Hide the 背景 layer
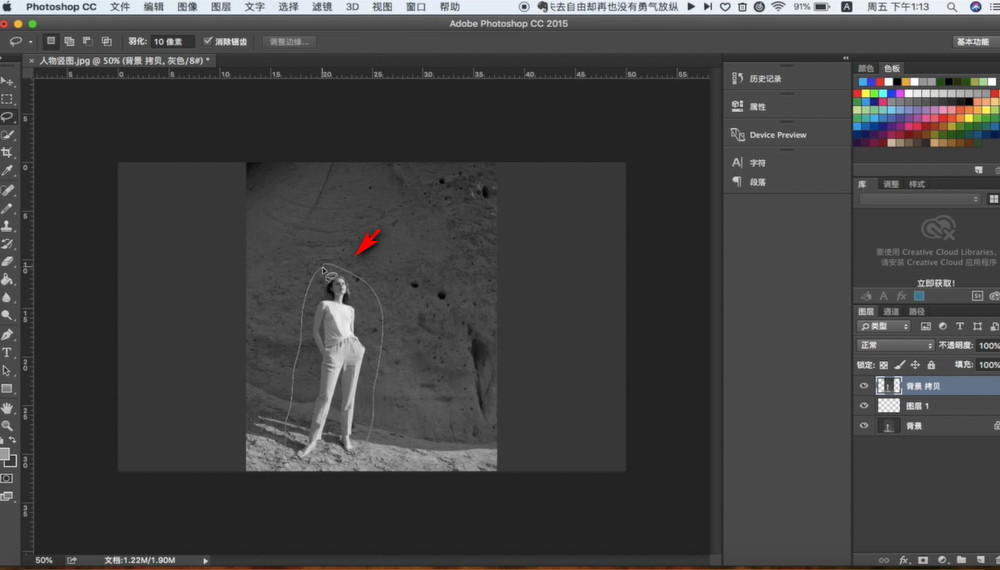This screenshot has height=570, width=1000. [x=864, y=425]
